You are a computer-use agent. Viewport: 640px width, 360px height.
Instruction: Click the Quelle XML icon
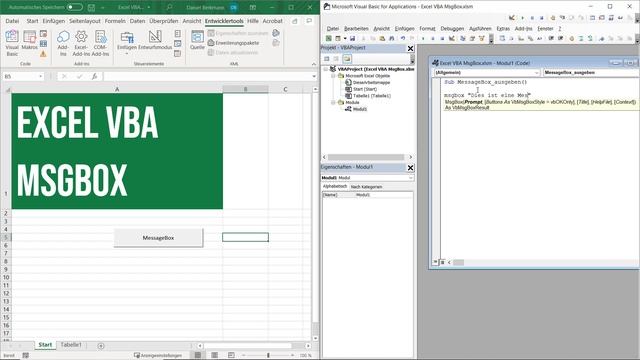(197, 40)
